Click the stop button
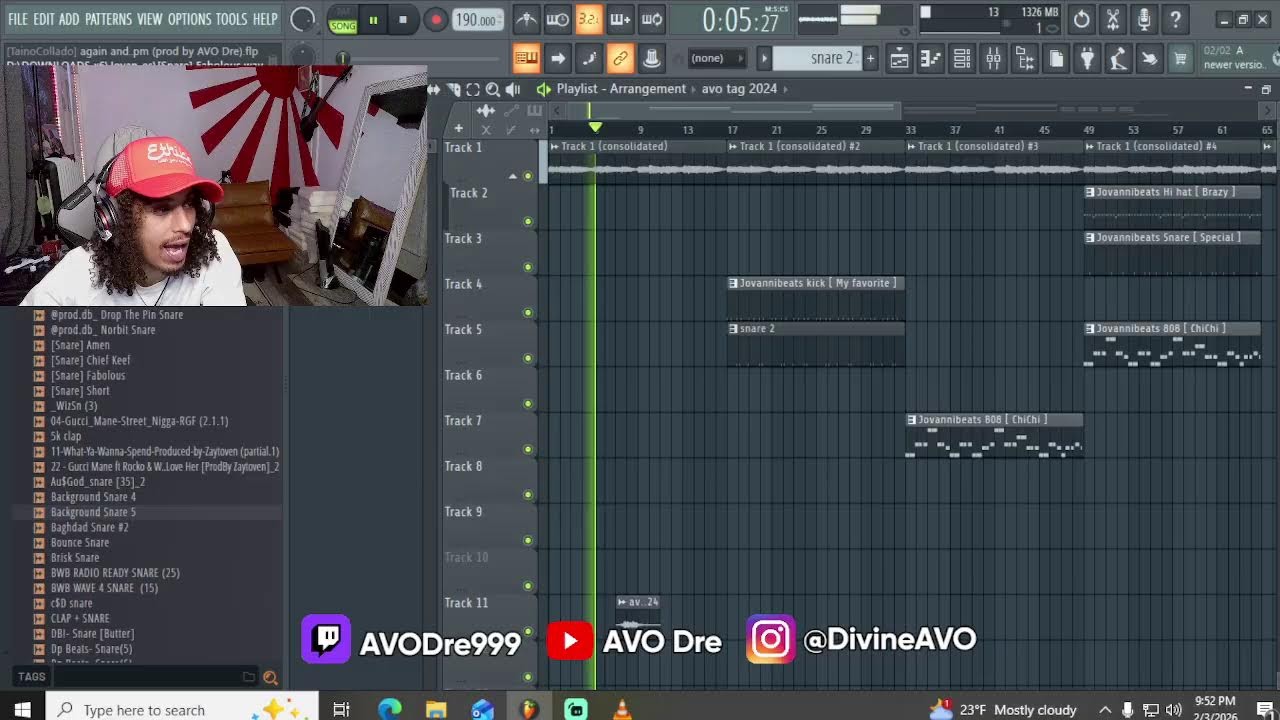 [x=403, y=19]
